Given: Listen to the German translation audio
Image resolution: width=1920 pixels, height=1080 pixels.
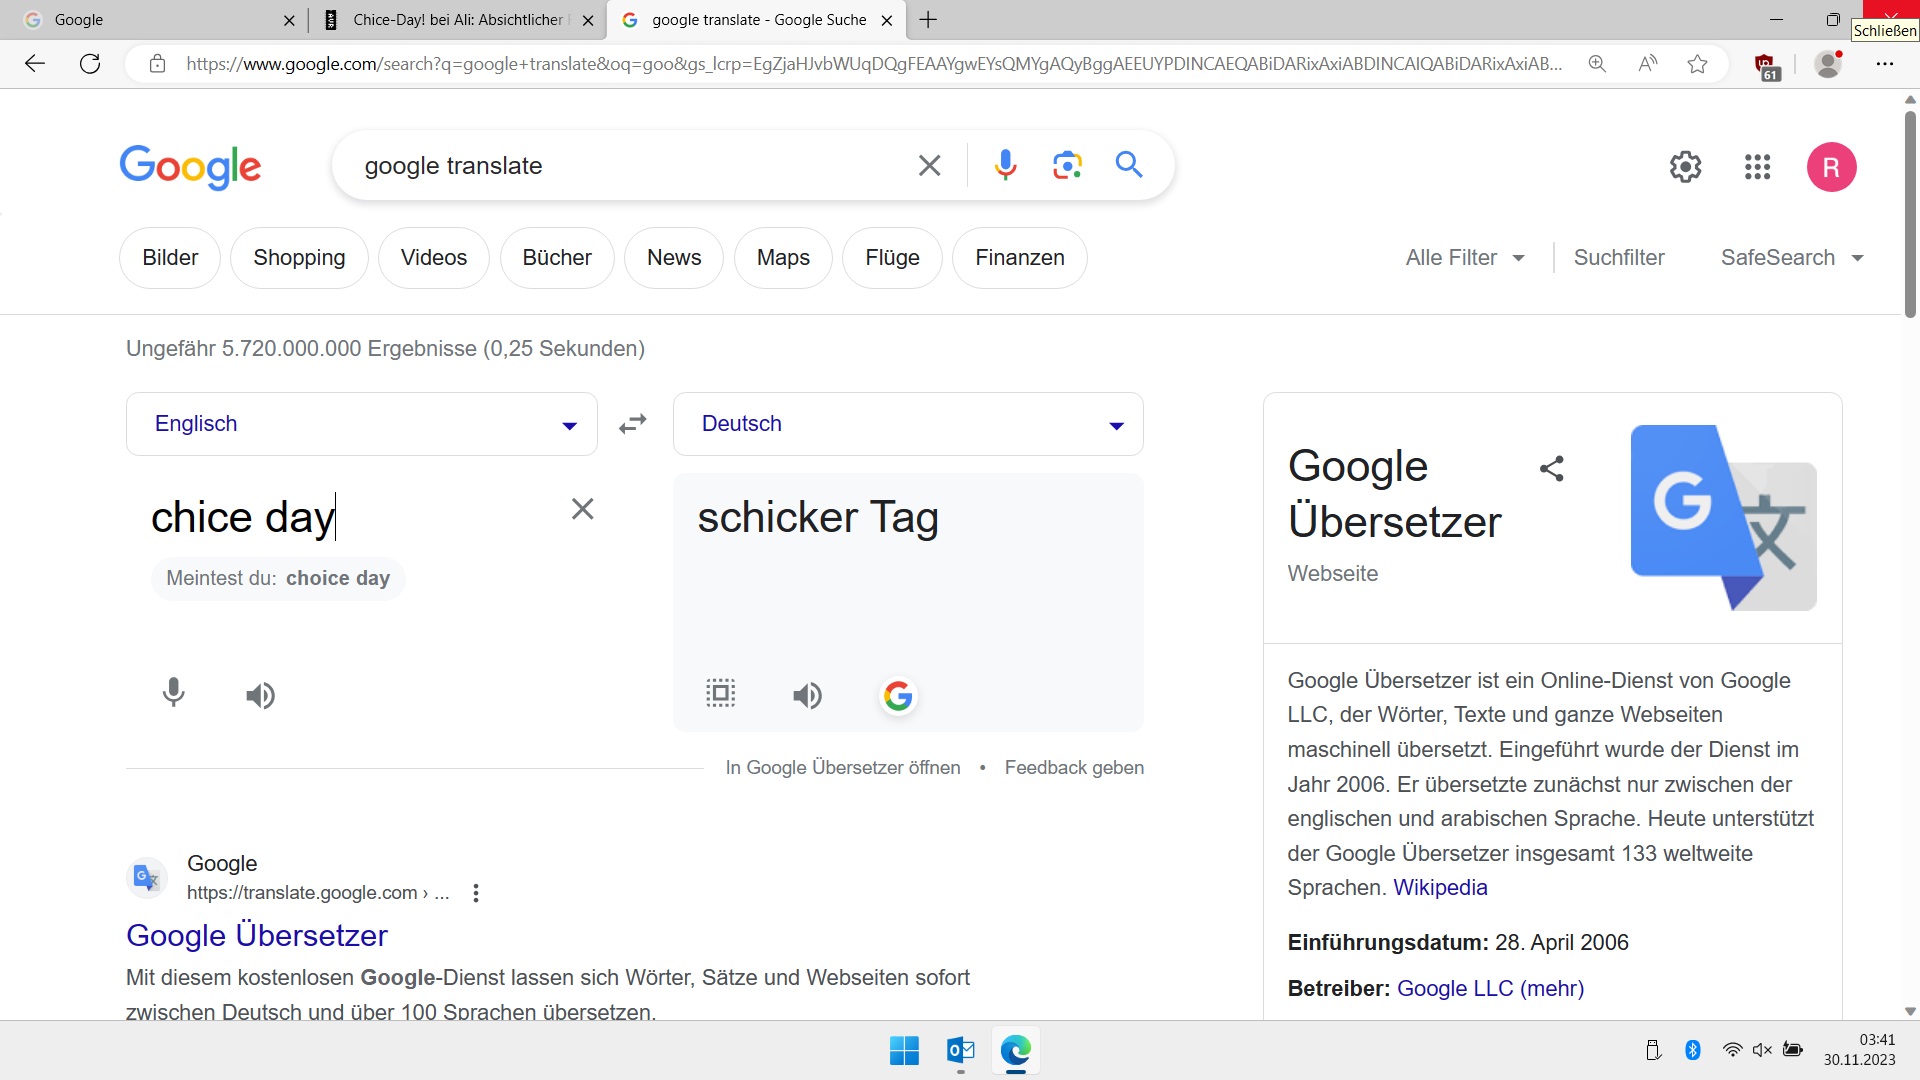Looking at the screenshot, I should pyautogui.click(x=807, y=695).
